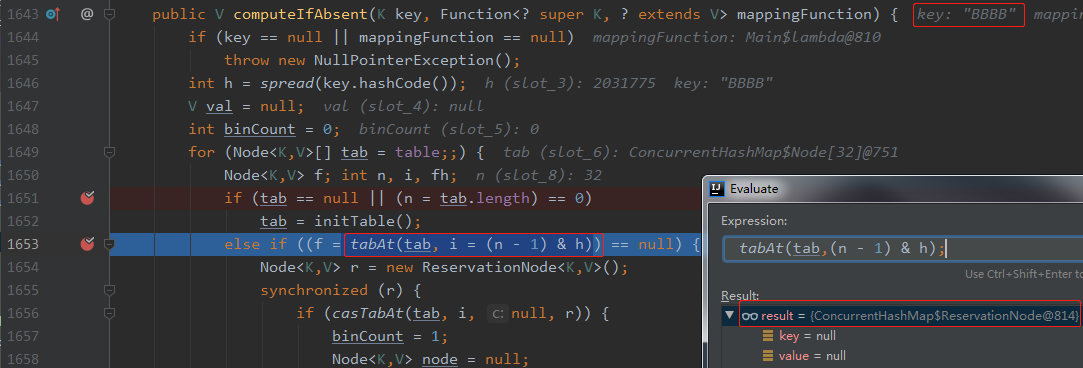Viewport: 1083px width, 368px height.
Task: Click the 'Expression:' label
Action: [753, 220]
